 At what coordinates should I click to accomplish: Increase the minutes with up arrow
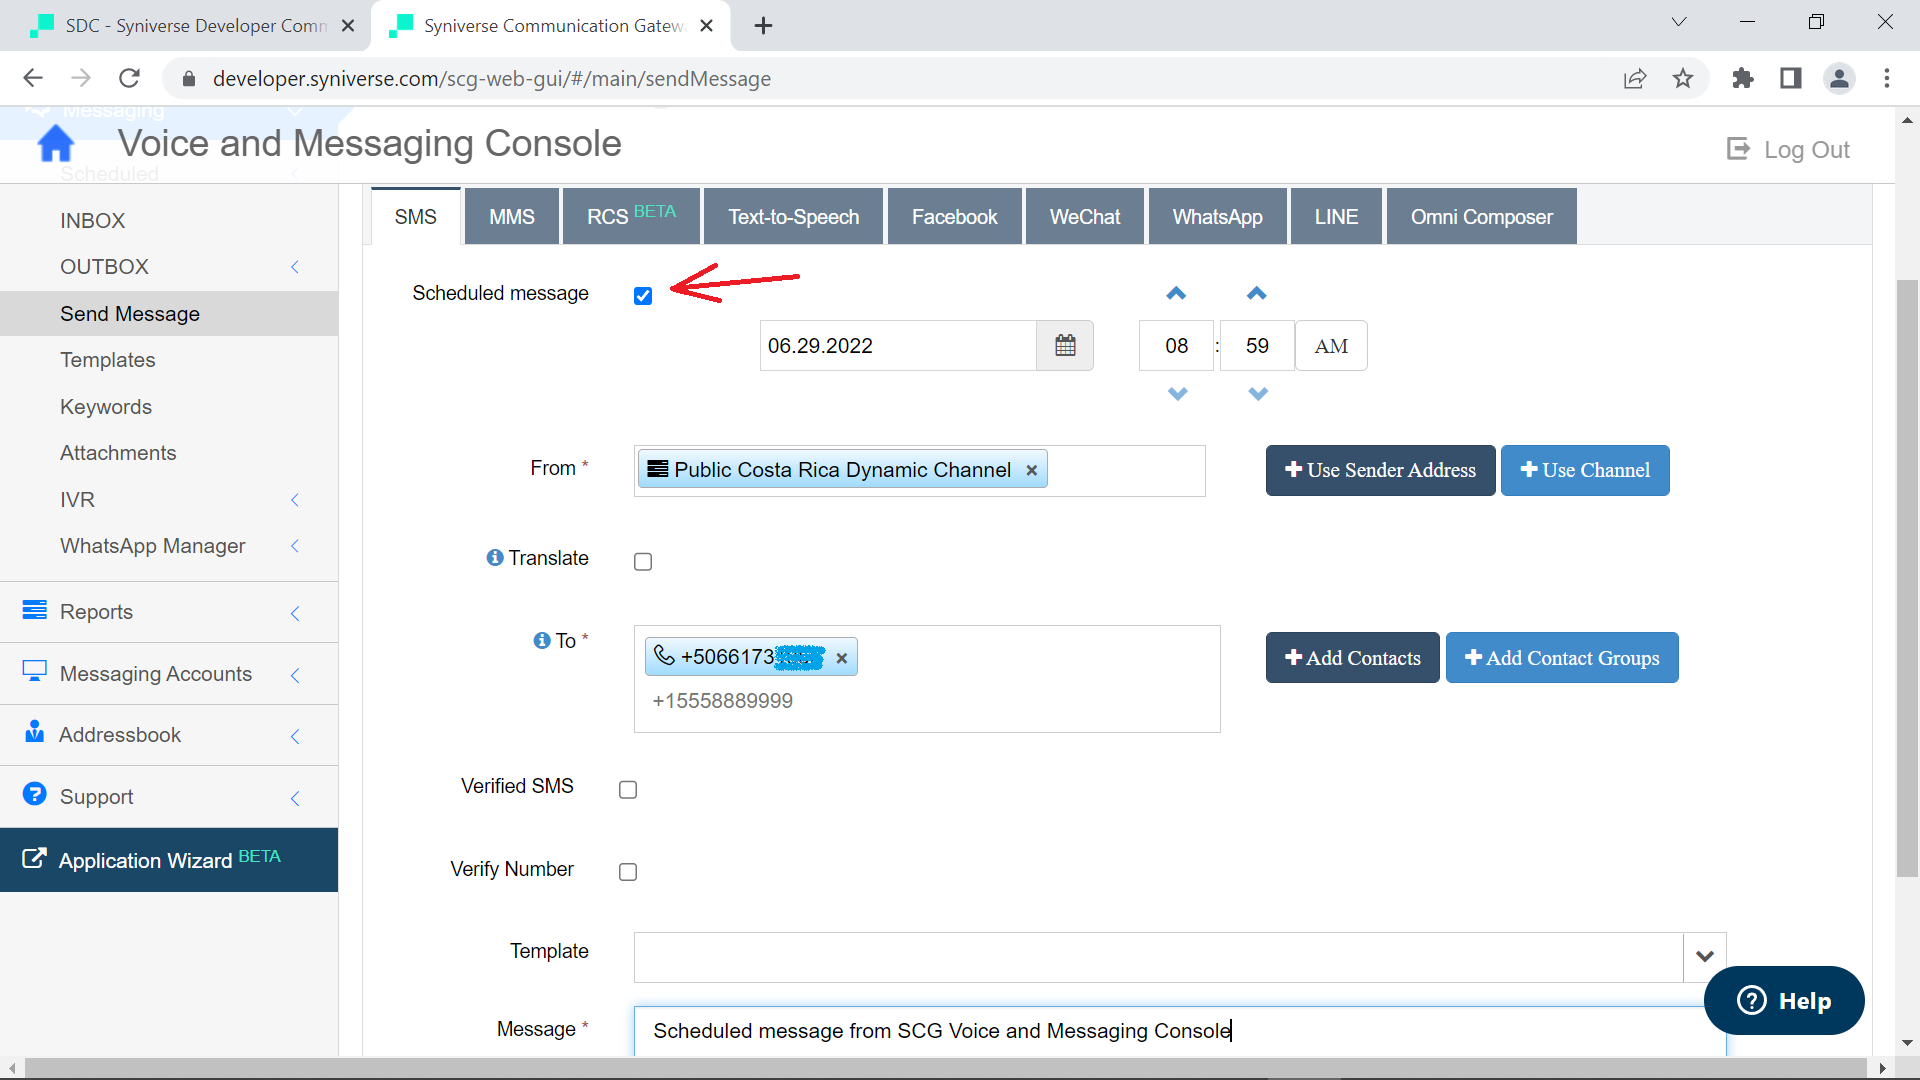click(x=1257, y=293)
